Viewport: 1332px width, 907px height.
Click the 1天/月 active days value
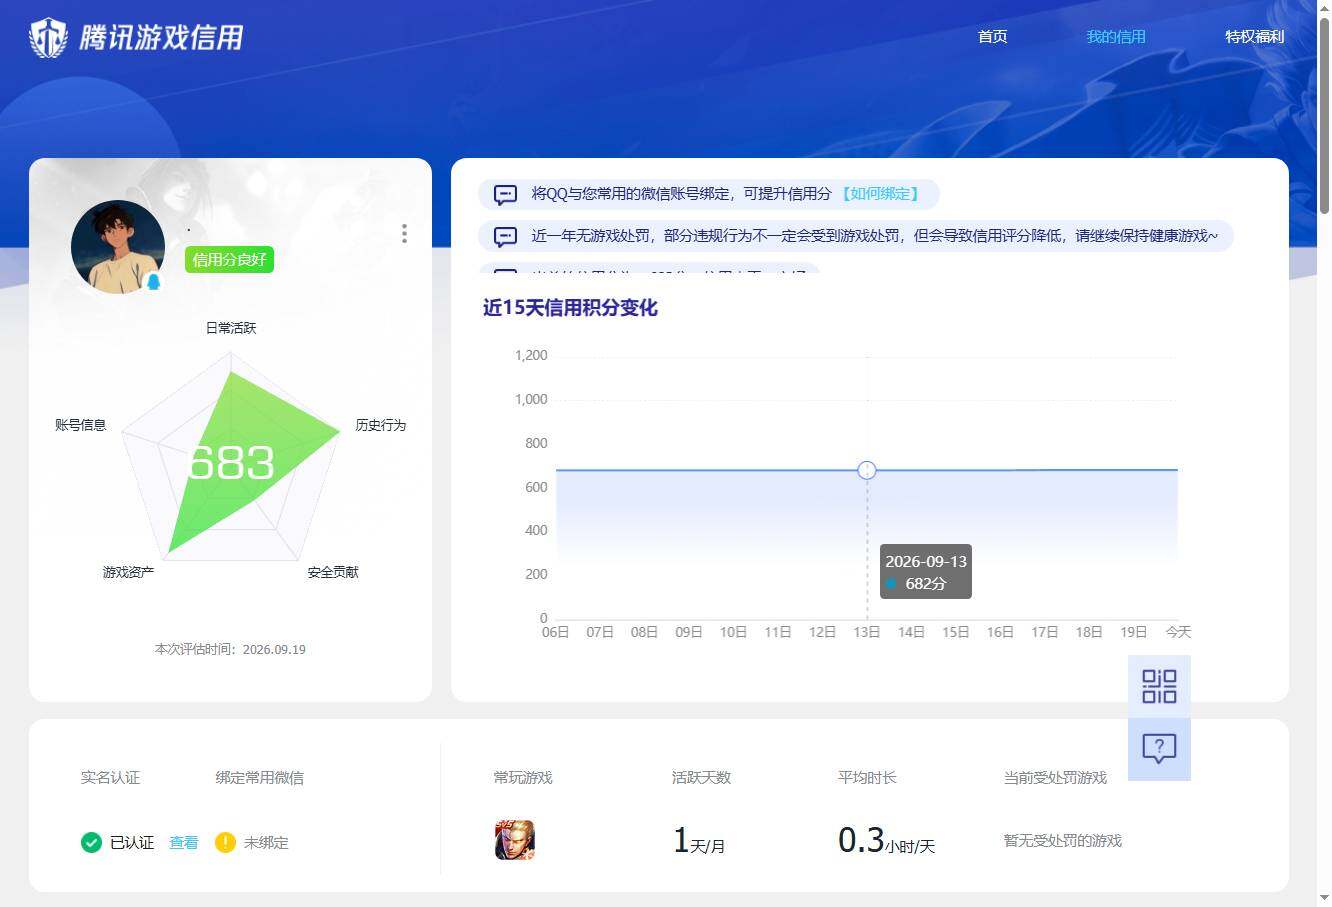click(699, 841)
